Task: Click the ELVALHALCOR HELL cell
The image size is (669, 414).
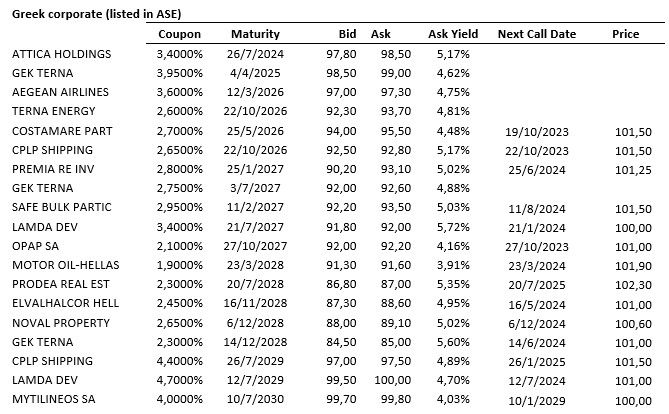Action: (65, 303)
